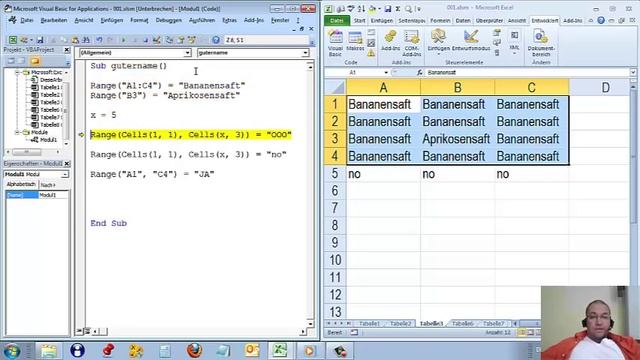Select DieseArbeitsmappe in project tree

click(x=51, y=80)
